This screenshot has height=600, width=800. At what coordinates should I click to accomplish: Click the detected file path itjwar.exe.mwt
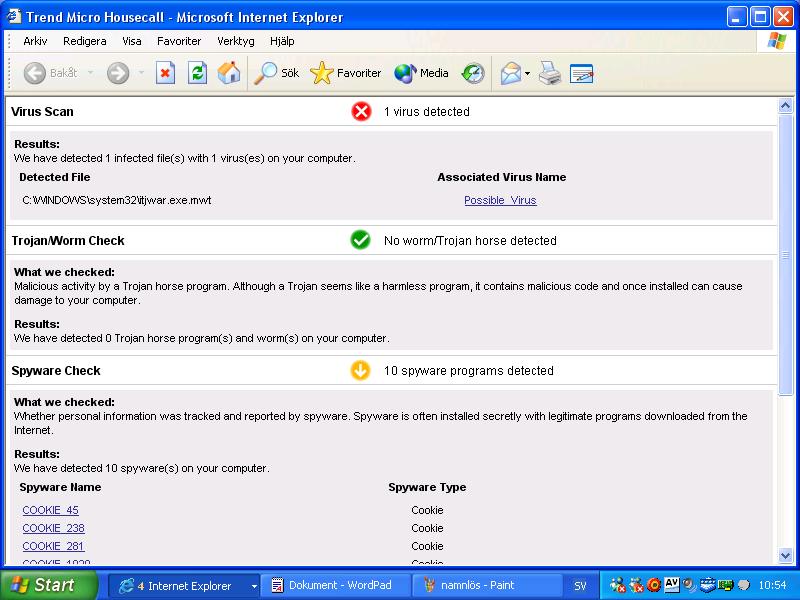(116, 200)
